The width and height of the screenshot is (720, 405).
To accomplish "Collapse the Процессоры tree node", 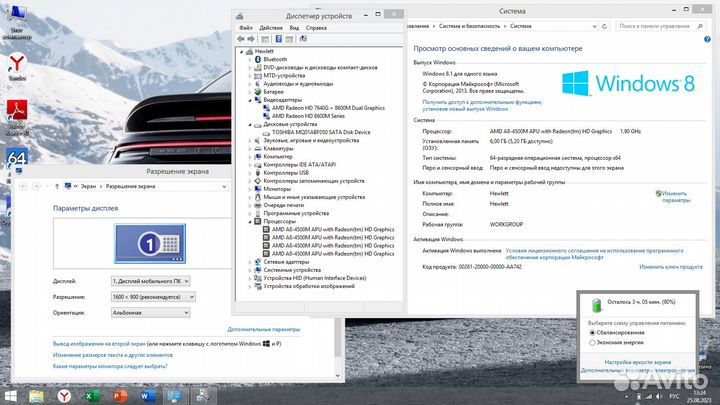I will (x=250, y=221).
